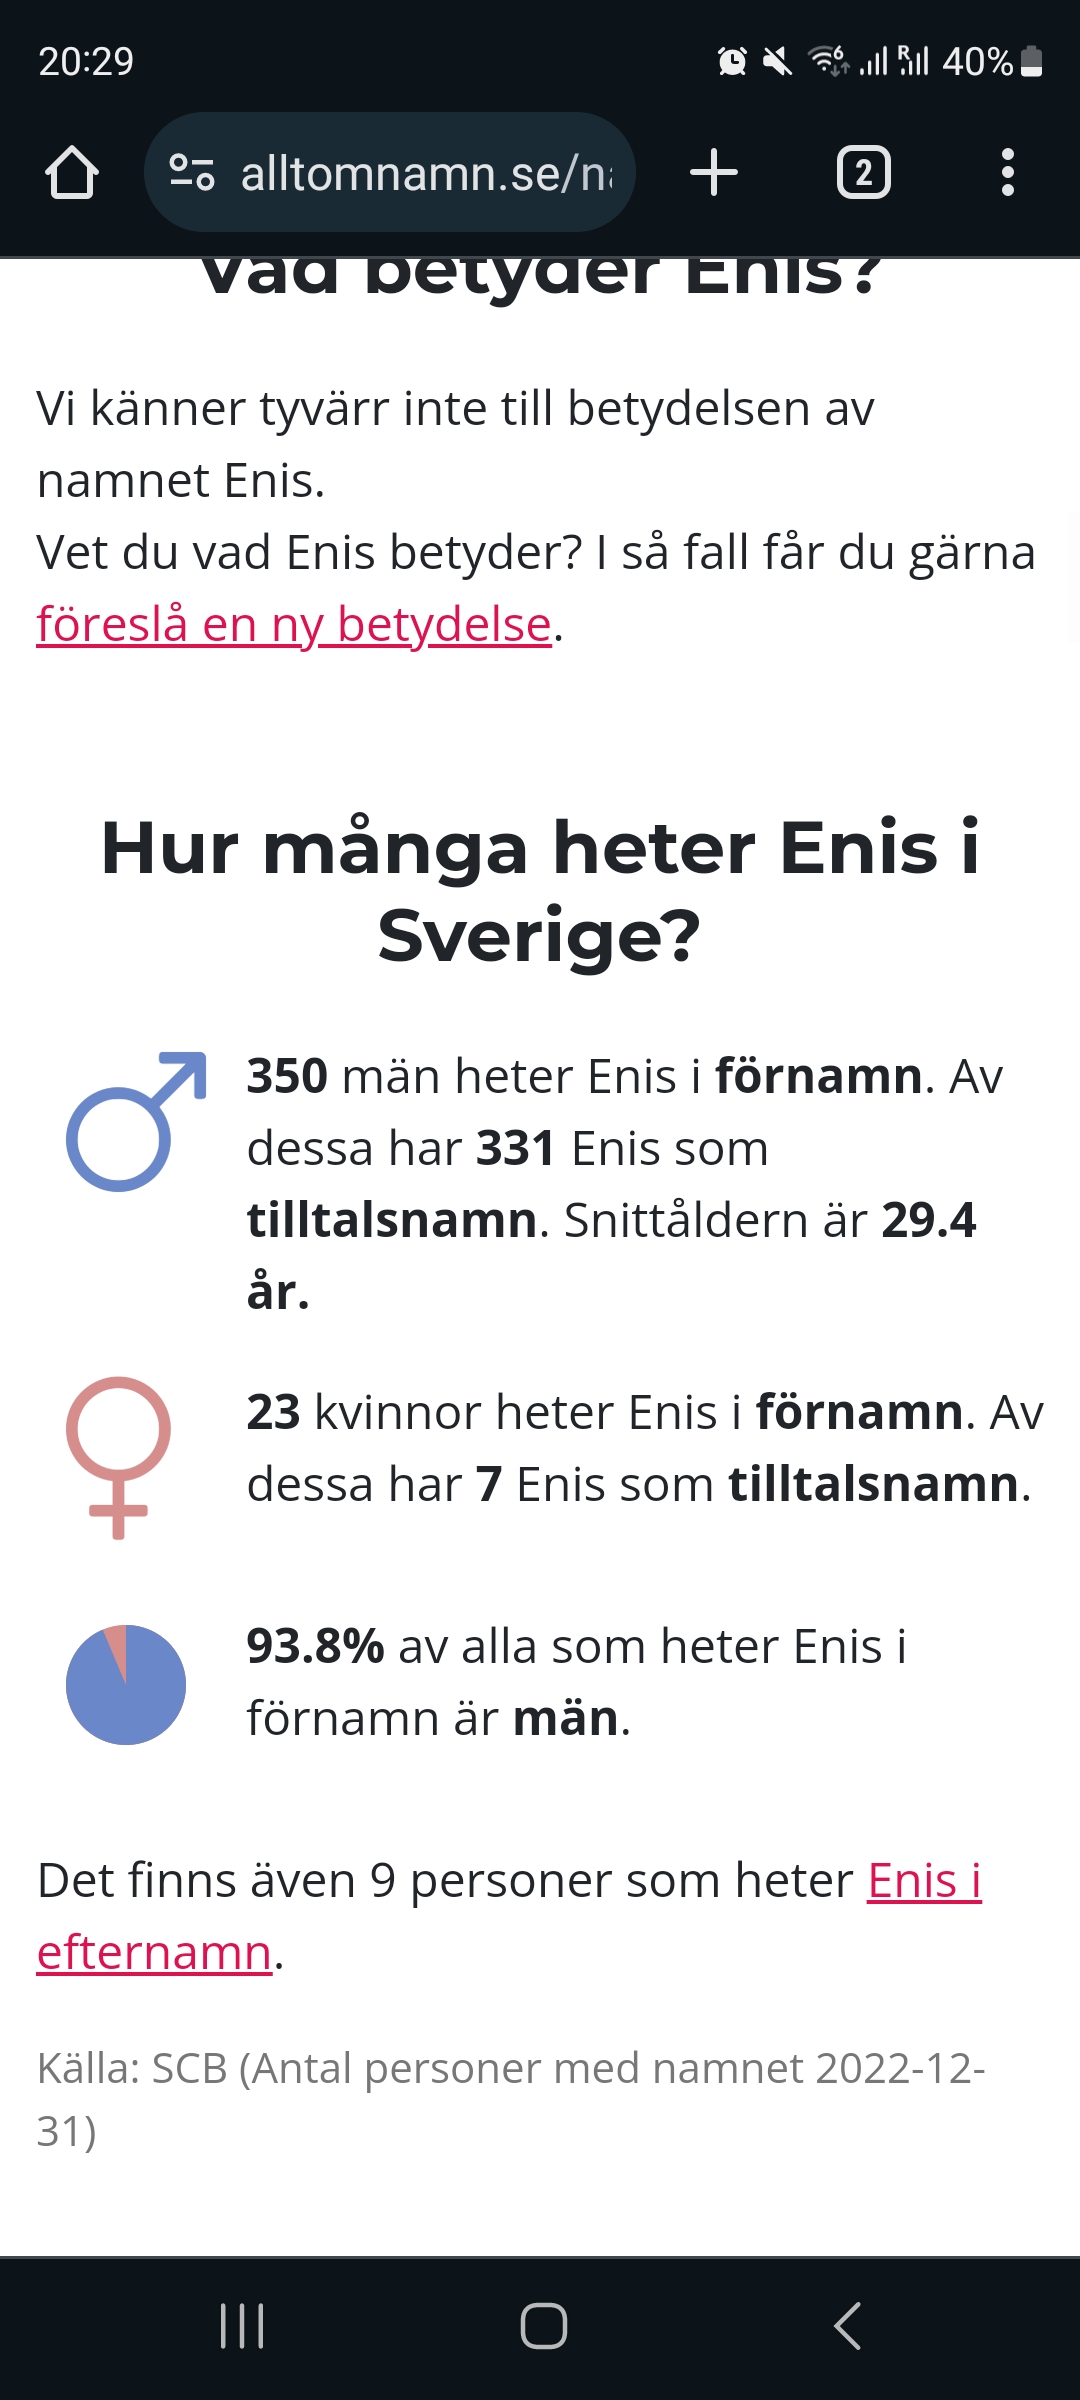Tap the Wi-Fi indicator in status bar
Viewport: 1080px width, 2400px height.
coord(826,62)
